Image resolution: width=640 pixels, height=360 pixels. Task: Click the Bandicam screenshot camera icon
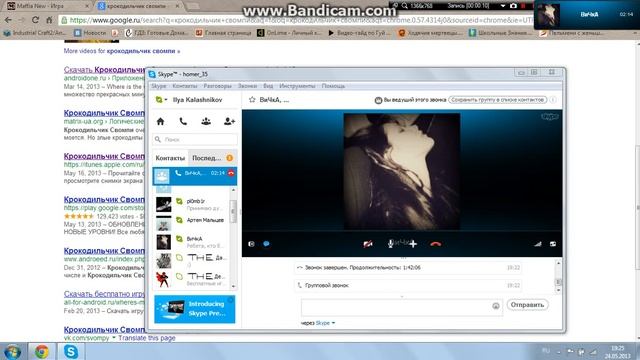[513, 6]
